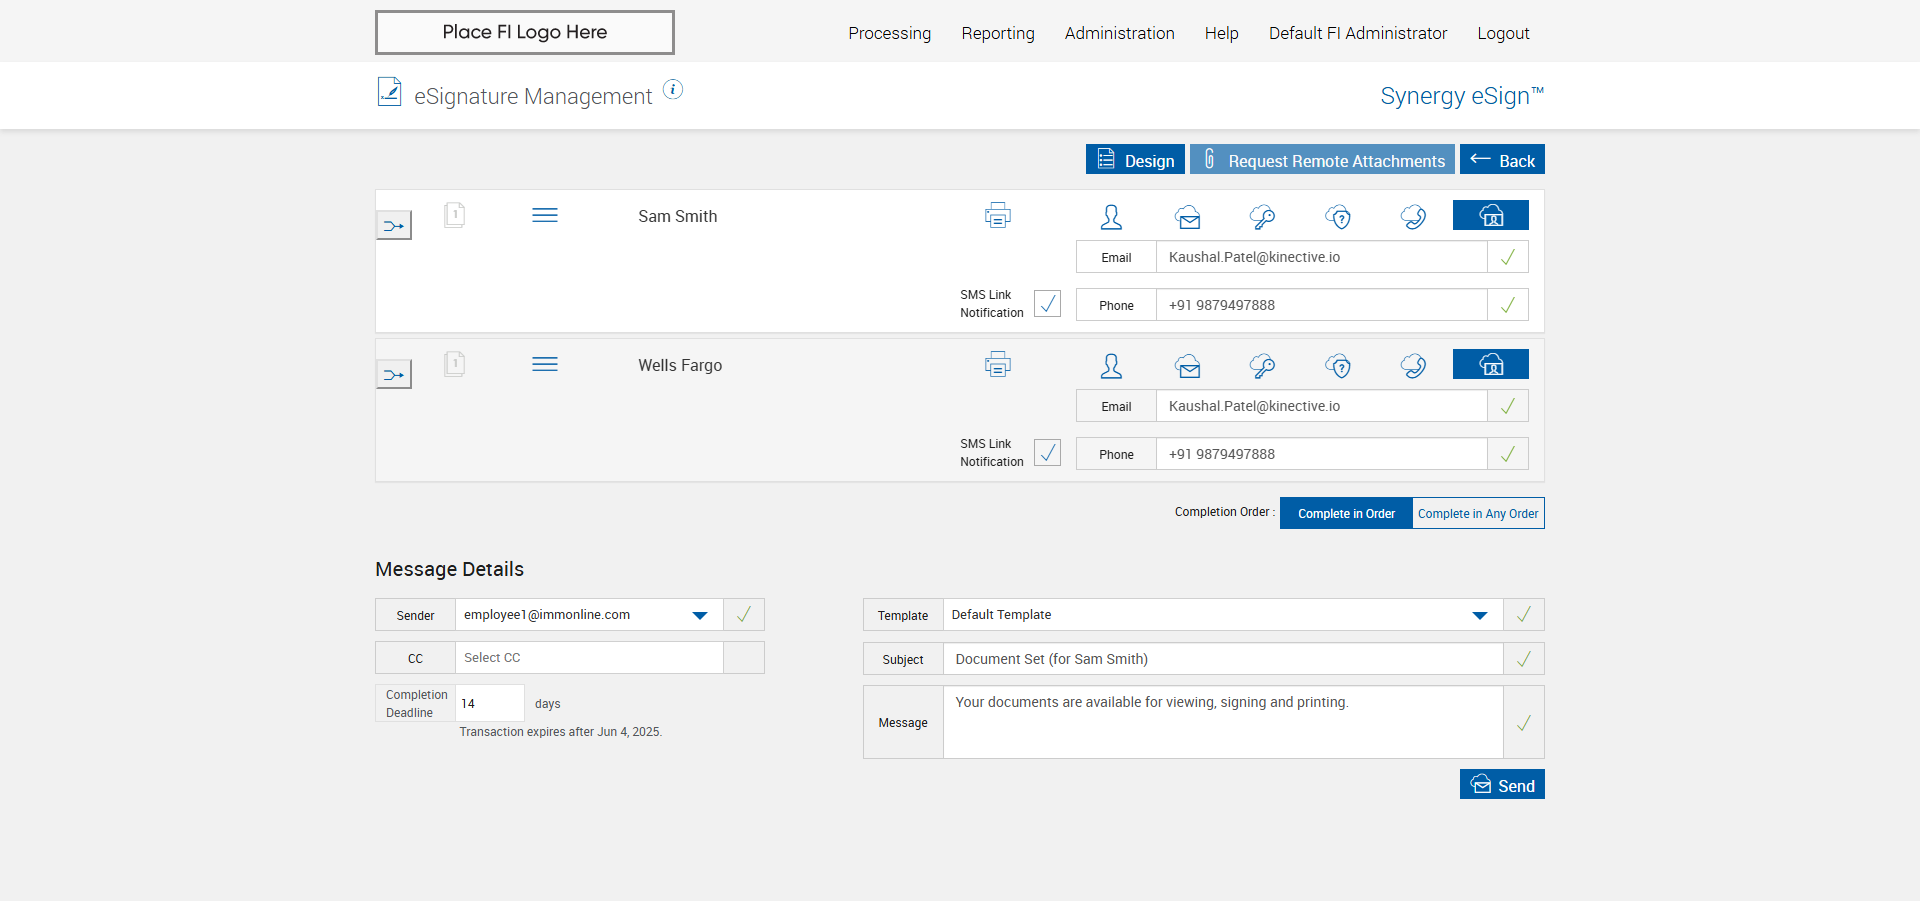Click the green checkmark beside Sam Smith's email
Viewport: 1920px width, 901px height.
pyautogui.click(x=1508, y=257)
